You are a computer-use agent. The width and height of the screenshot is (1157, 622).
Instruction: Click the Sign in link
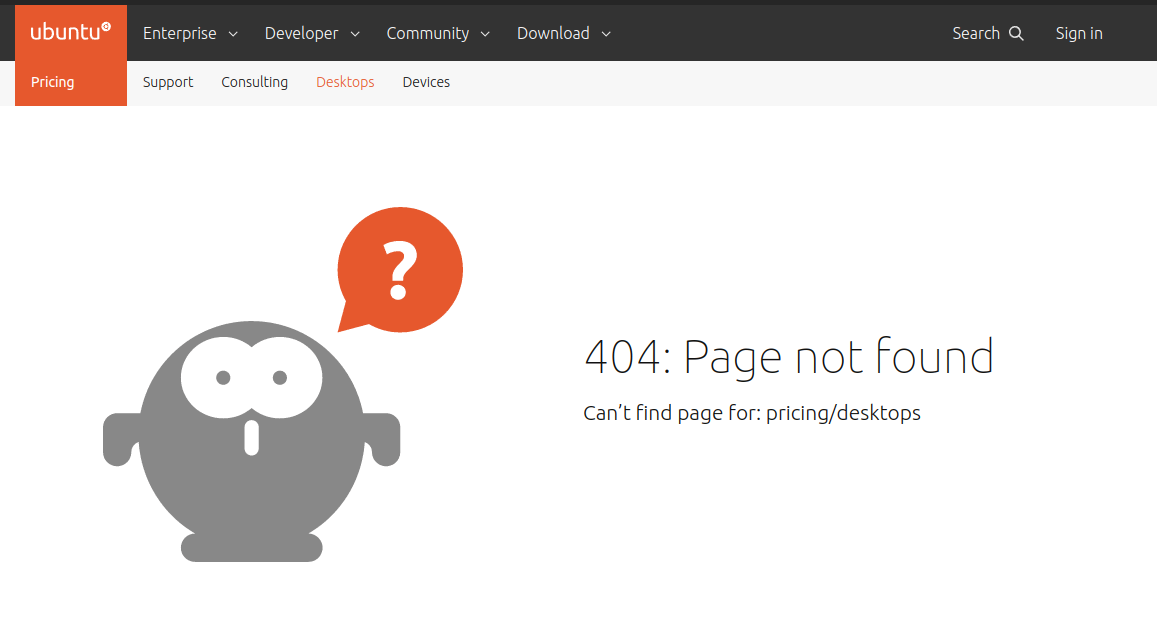[x=1078, y=33]
